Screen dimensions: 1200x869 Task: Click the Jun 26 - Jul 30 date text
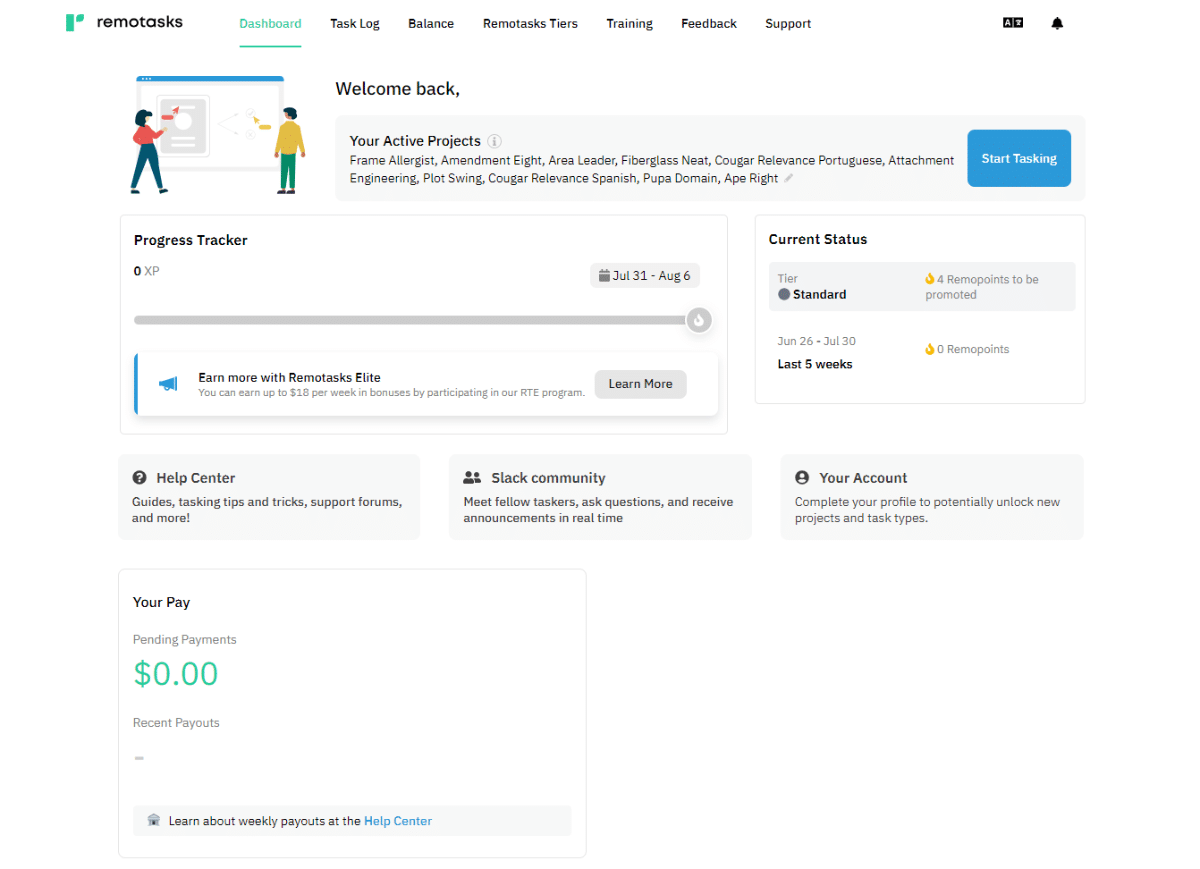817,341
